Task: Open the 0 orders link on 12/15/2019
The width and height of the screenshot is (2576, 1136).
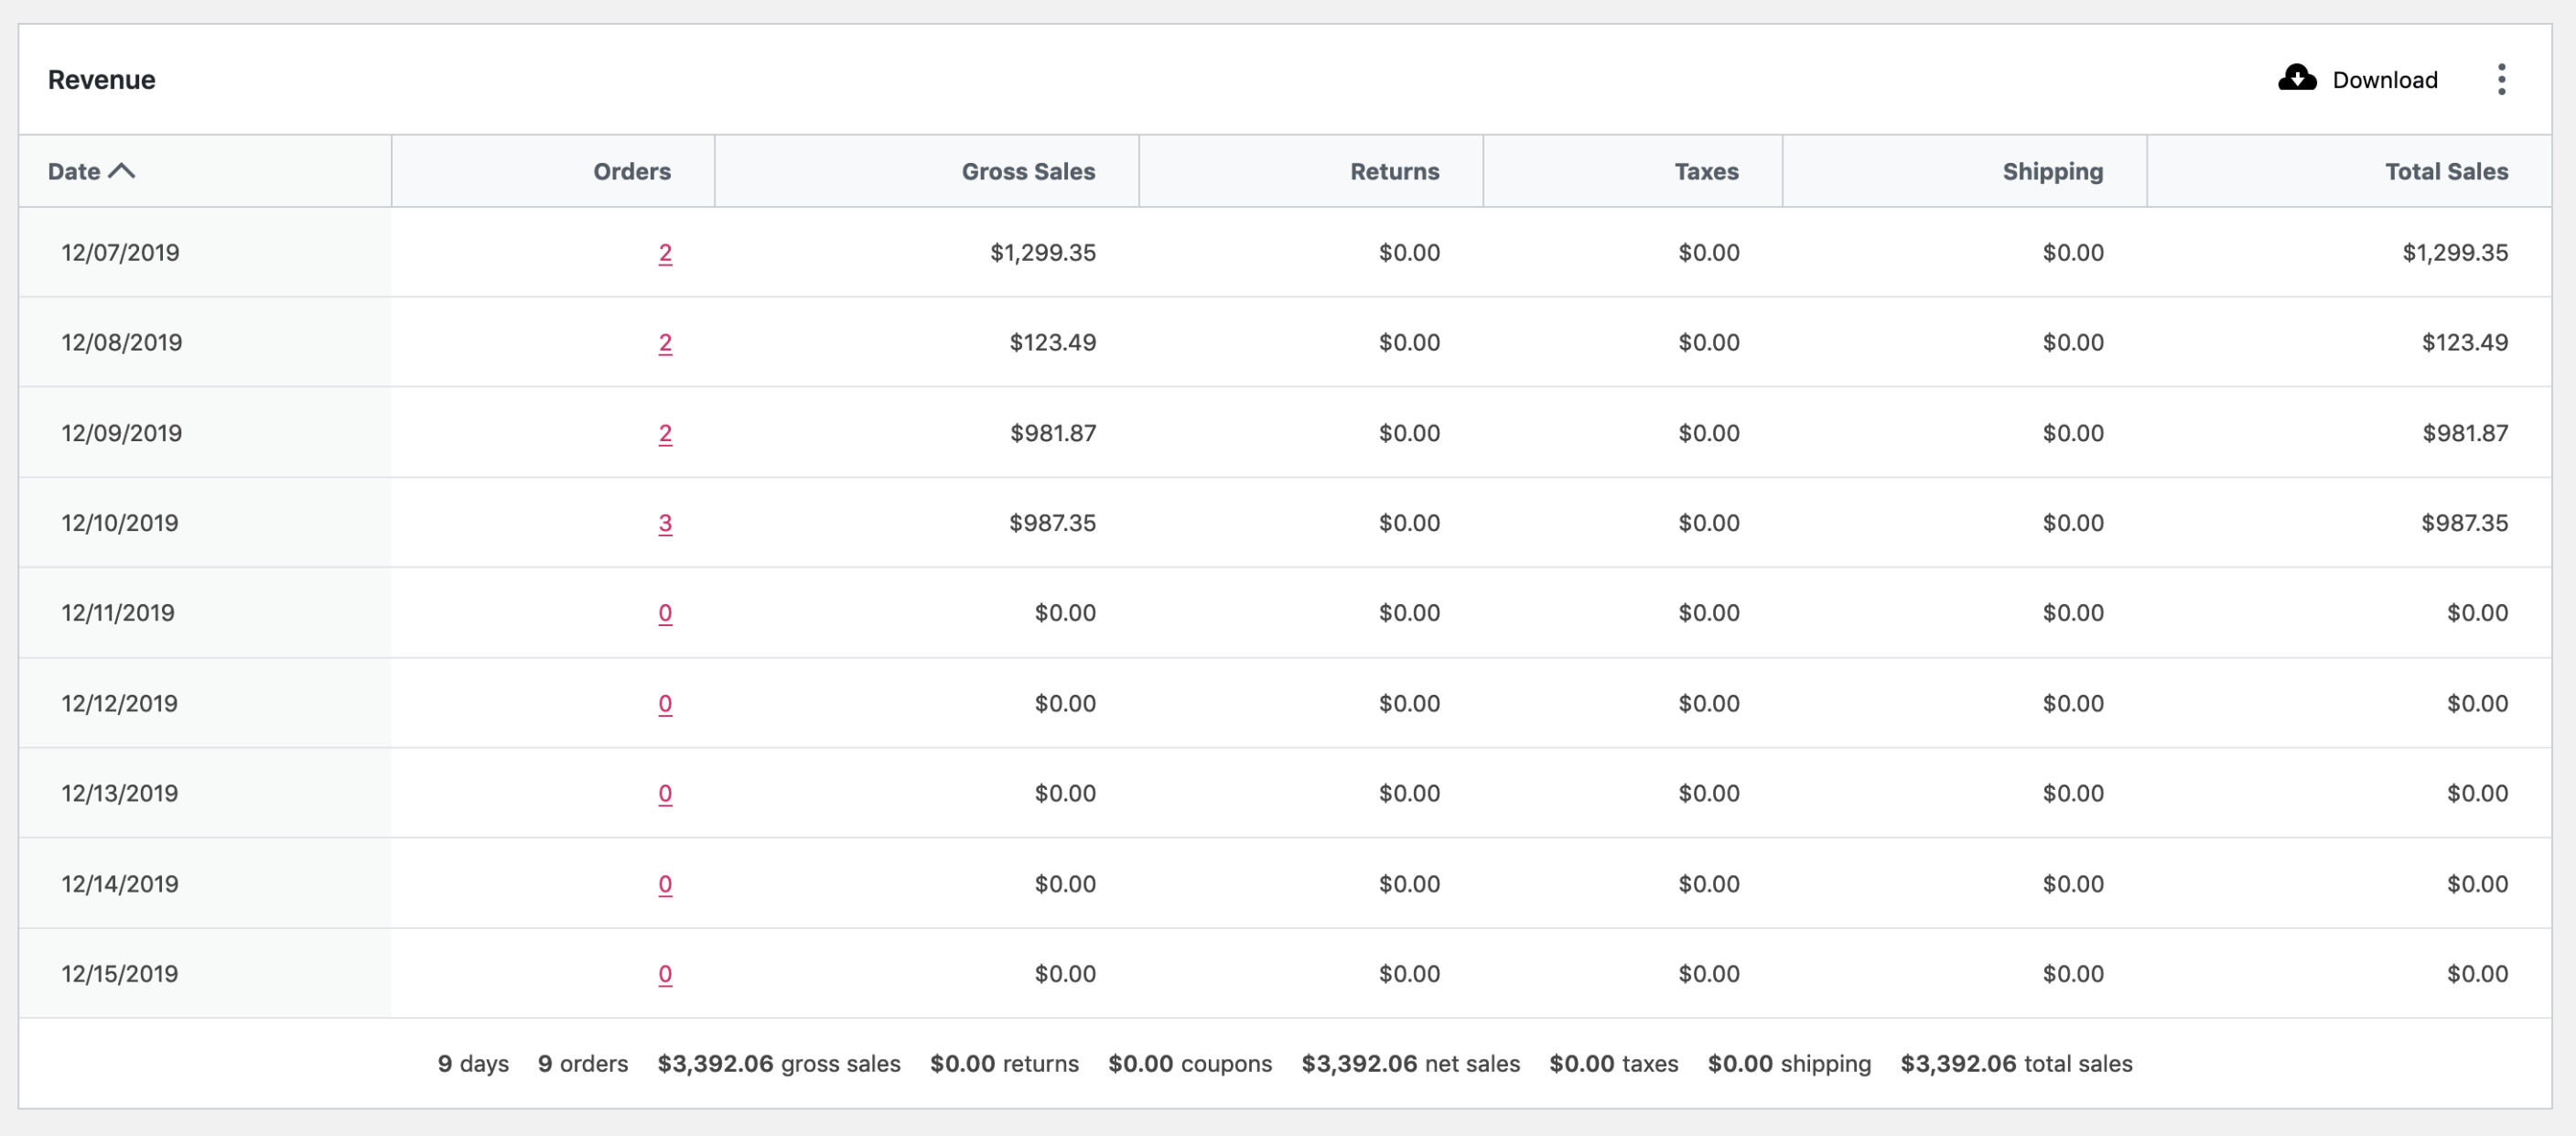Action: pyautogui.click(x=666, y=973)
